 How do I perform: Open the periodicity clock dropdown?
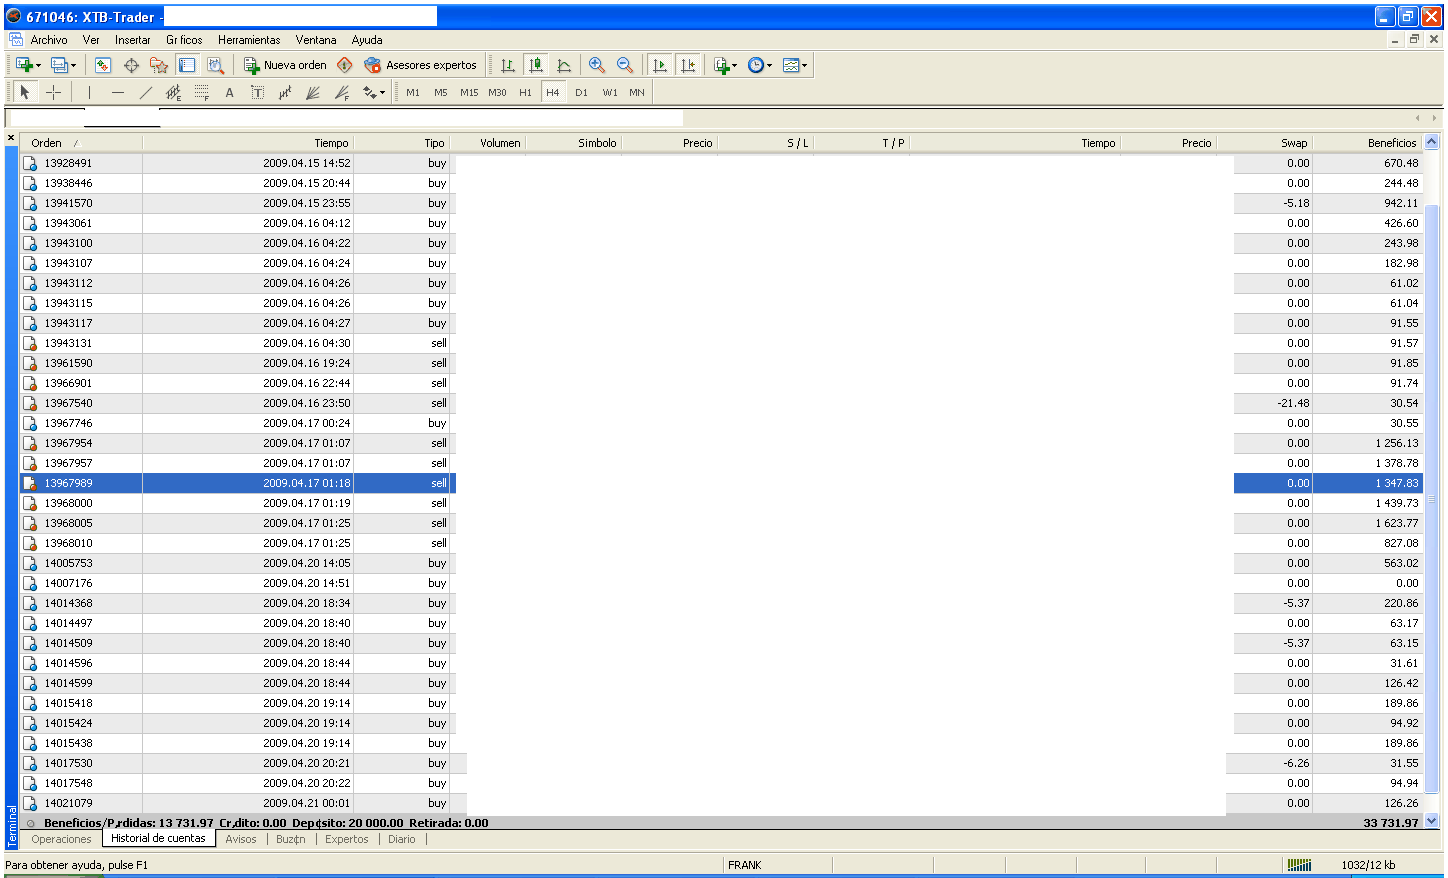point(769,66)
